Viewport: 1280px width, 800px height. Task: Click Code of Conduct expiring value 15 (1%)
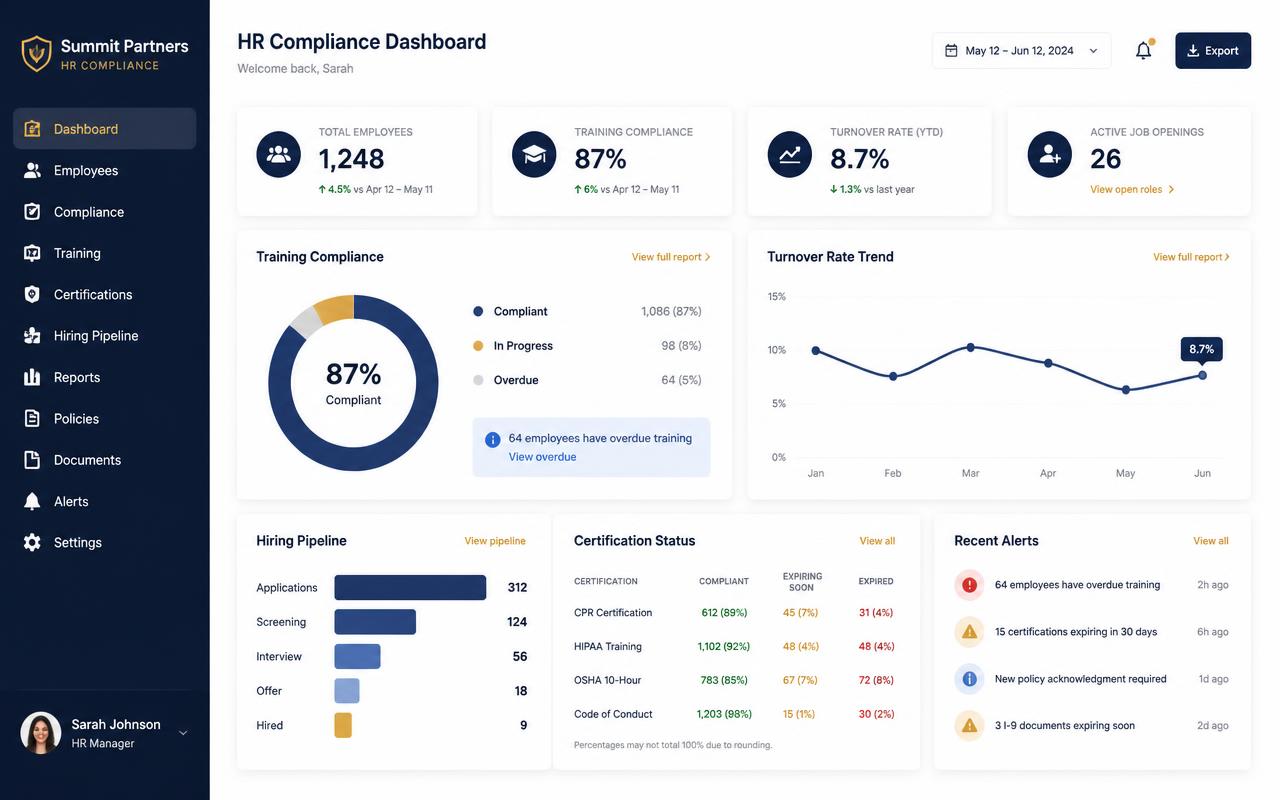tap(799, 714)
